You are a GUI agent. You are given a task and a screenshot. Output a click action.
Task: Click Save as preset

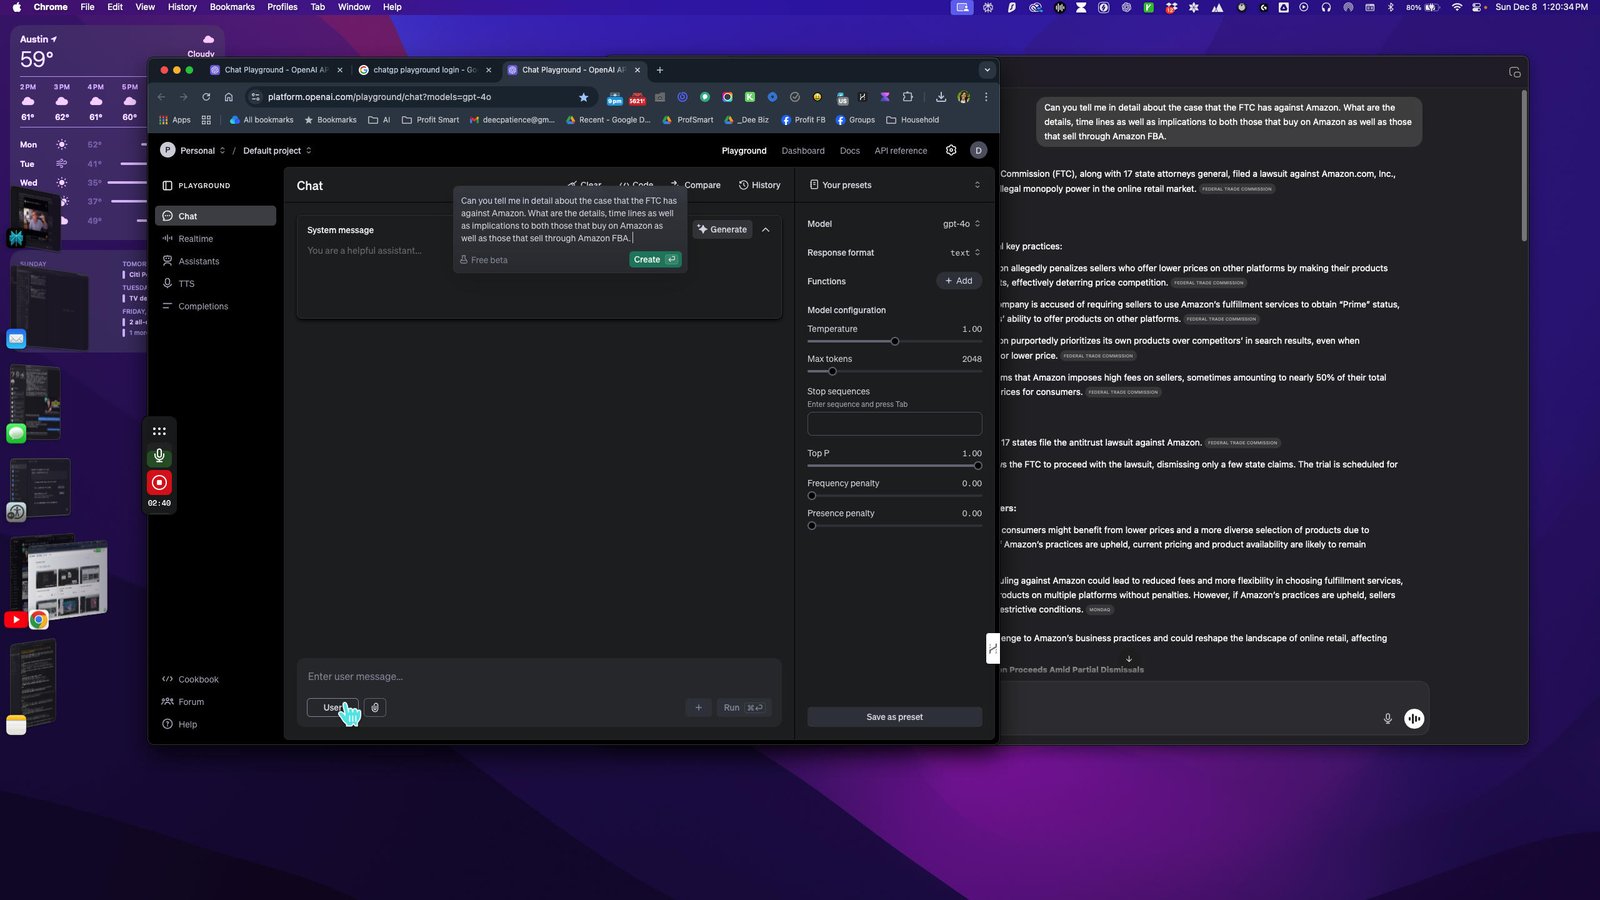(895, 717)
